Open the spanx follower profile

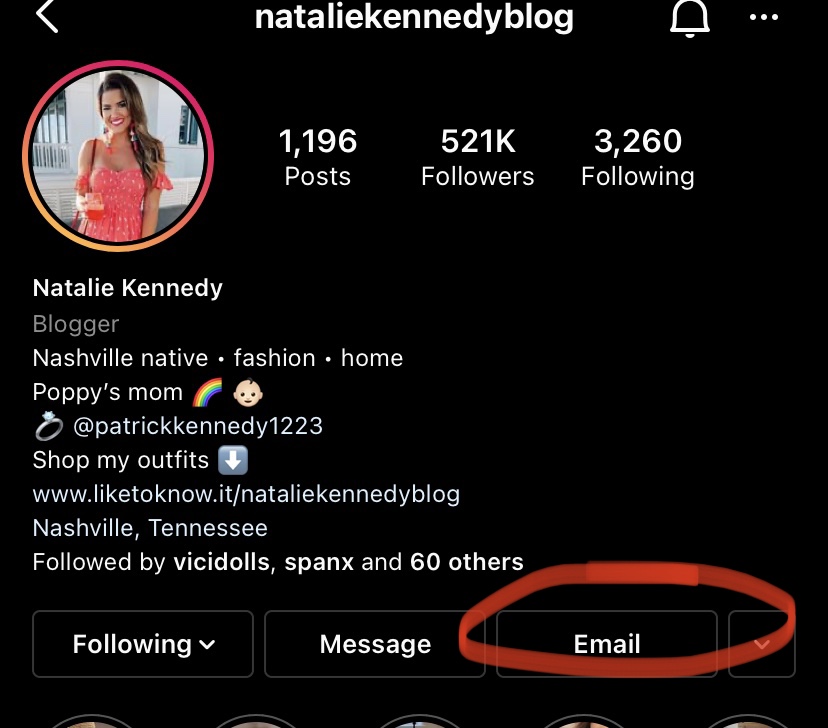(x=319, y=562)
